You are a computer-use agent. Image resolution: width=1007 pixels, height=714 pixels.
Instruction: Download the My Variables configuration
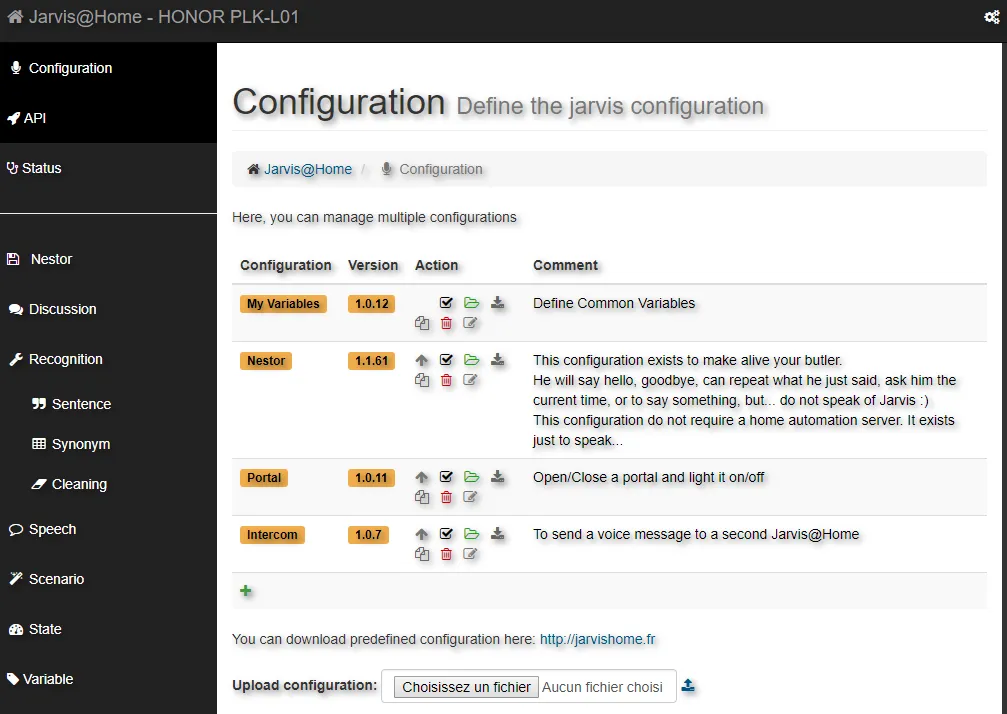coord(497,303)
